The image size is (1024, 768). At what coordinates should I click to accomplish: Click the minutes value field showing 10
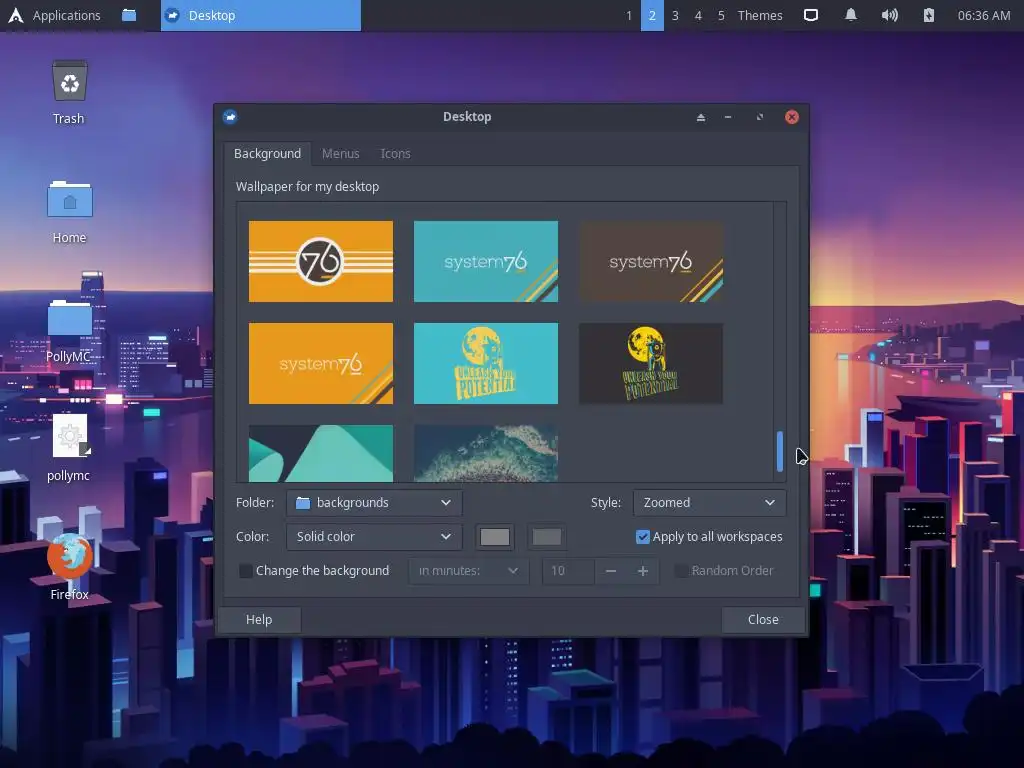pyautogui.click(x=568, y=571)
